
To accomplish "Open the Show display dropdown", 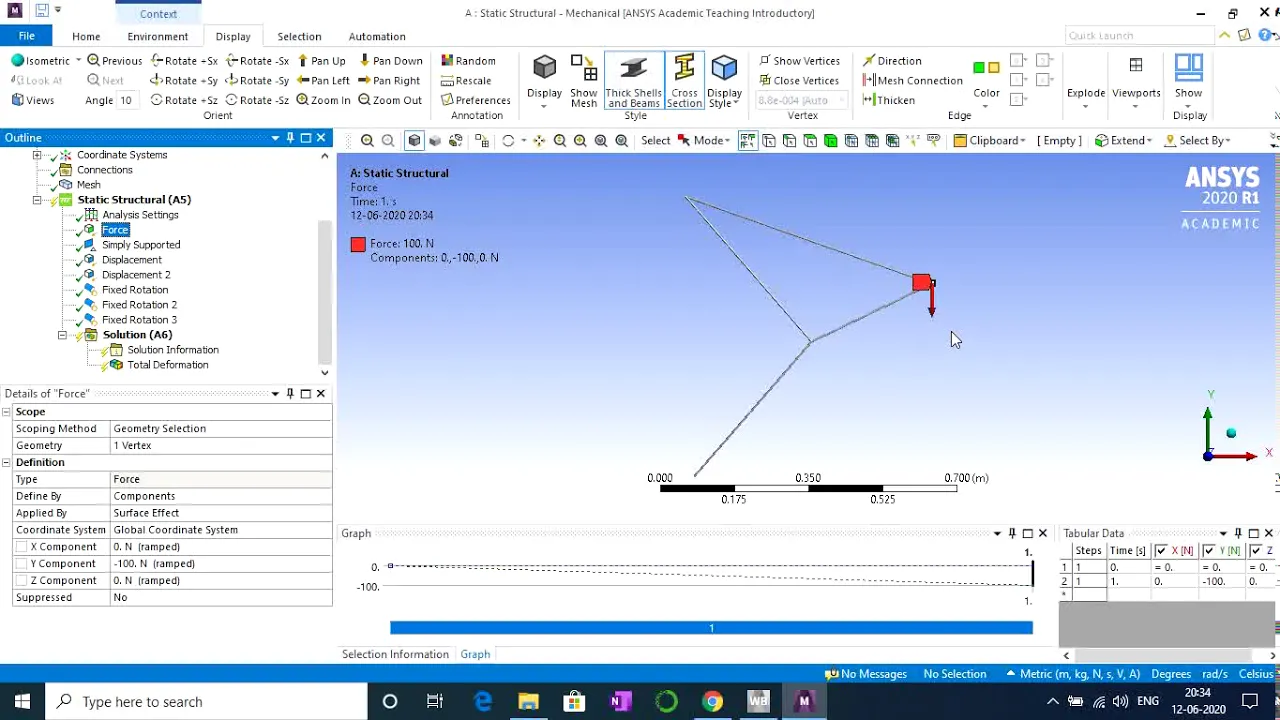I will coord(1188,79).
